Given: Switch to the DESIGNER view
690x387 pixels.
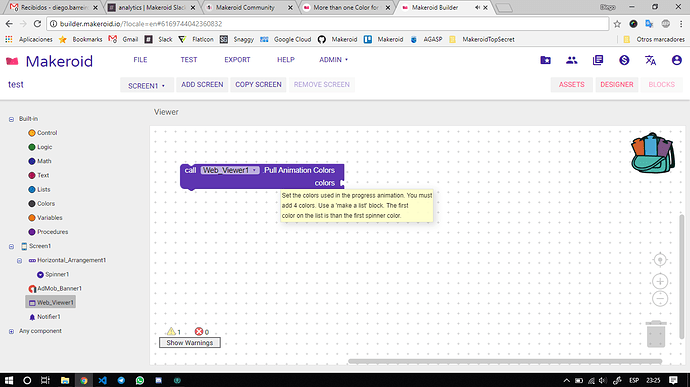Looking at the screenshot, I should tap(617, 85).
